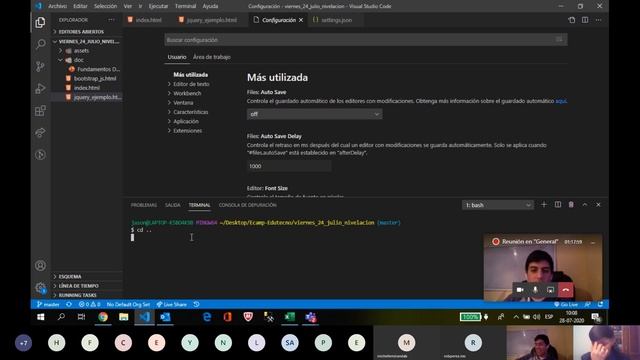The image size is (640, 360).
Task: Open the Manage gear icon
Action: click(40, 288)
